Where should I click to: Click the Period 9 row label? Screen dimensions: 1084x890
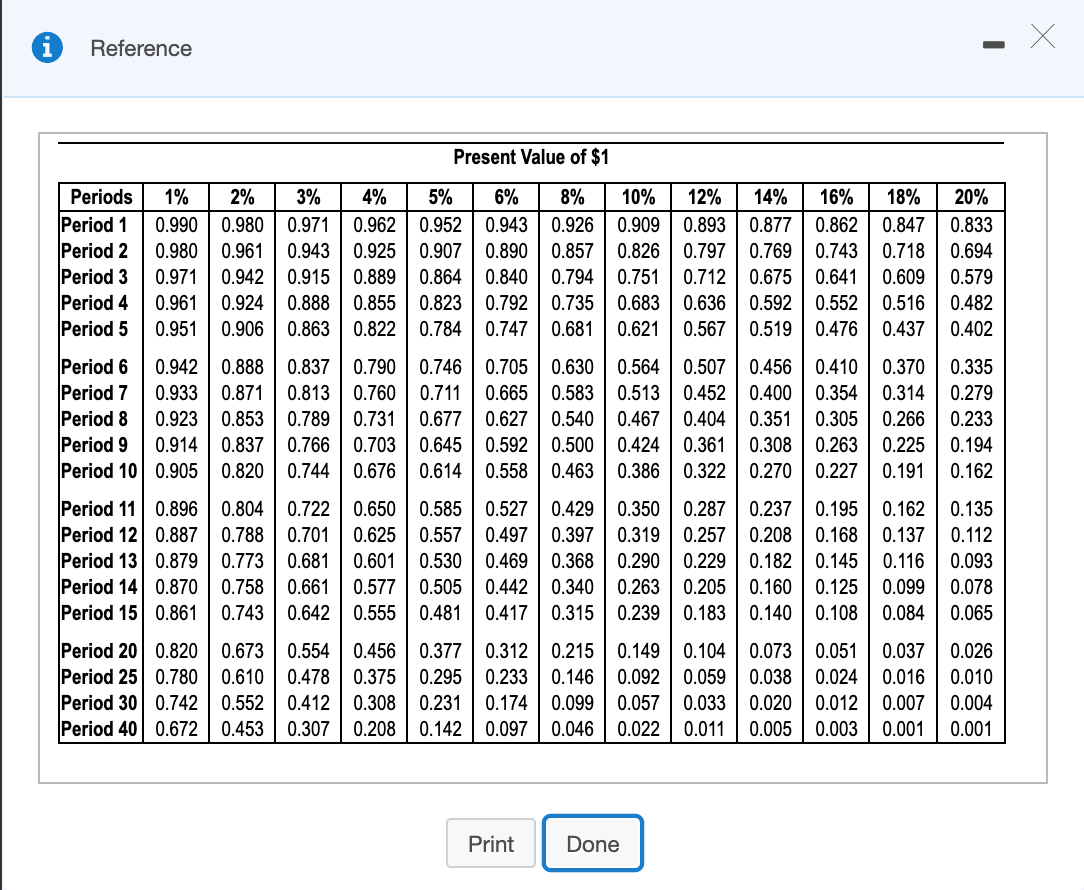click(x=94, y=445)
